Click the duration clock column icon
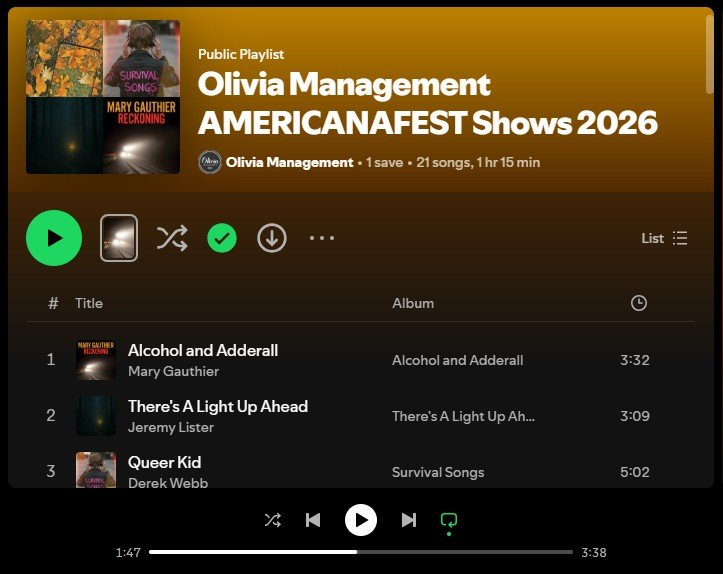723x574 pixels. (x=639, y=303)
